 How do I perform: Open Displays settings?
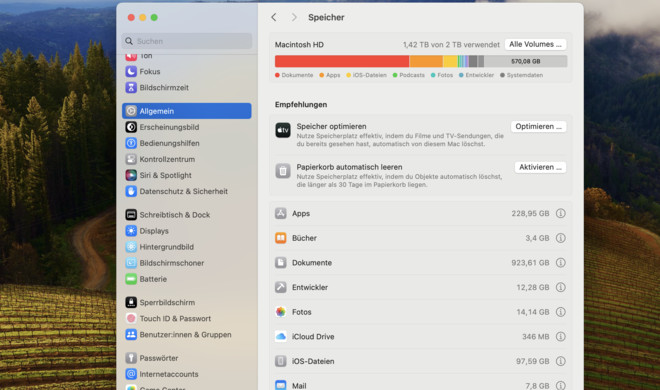click(x=186, y=231)
